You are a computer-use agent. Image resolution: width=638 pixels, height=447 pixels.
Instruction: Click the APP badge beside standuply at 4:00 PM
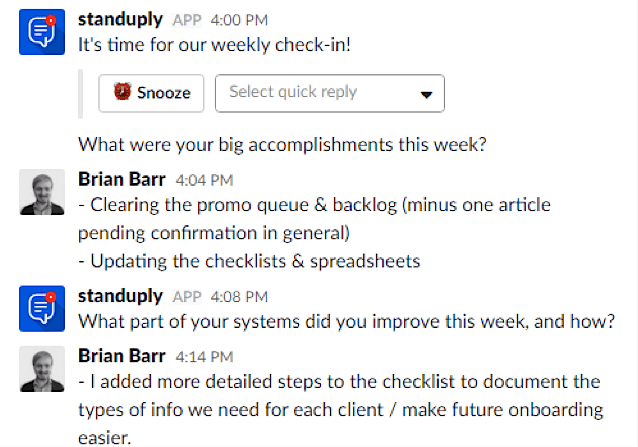pos(187,20)
